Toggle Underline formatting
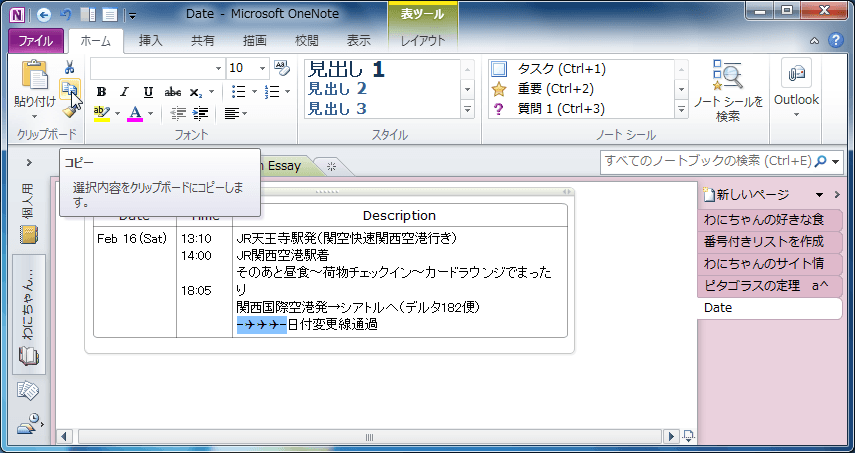The height and width of the screenshot is (453, 855). pos(148,92)
